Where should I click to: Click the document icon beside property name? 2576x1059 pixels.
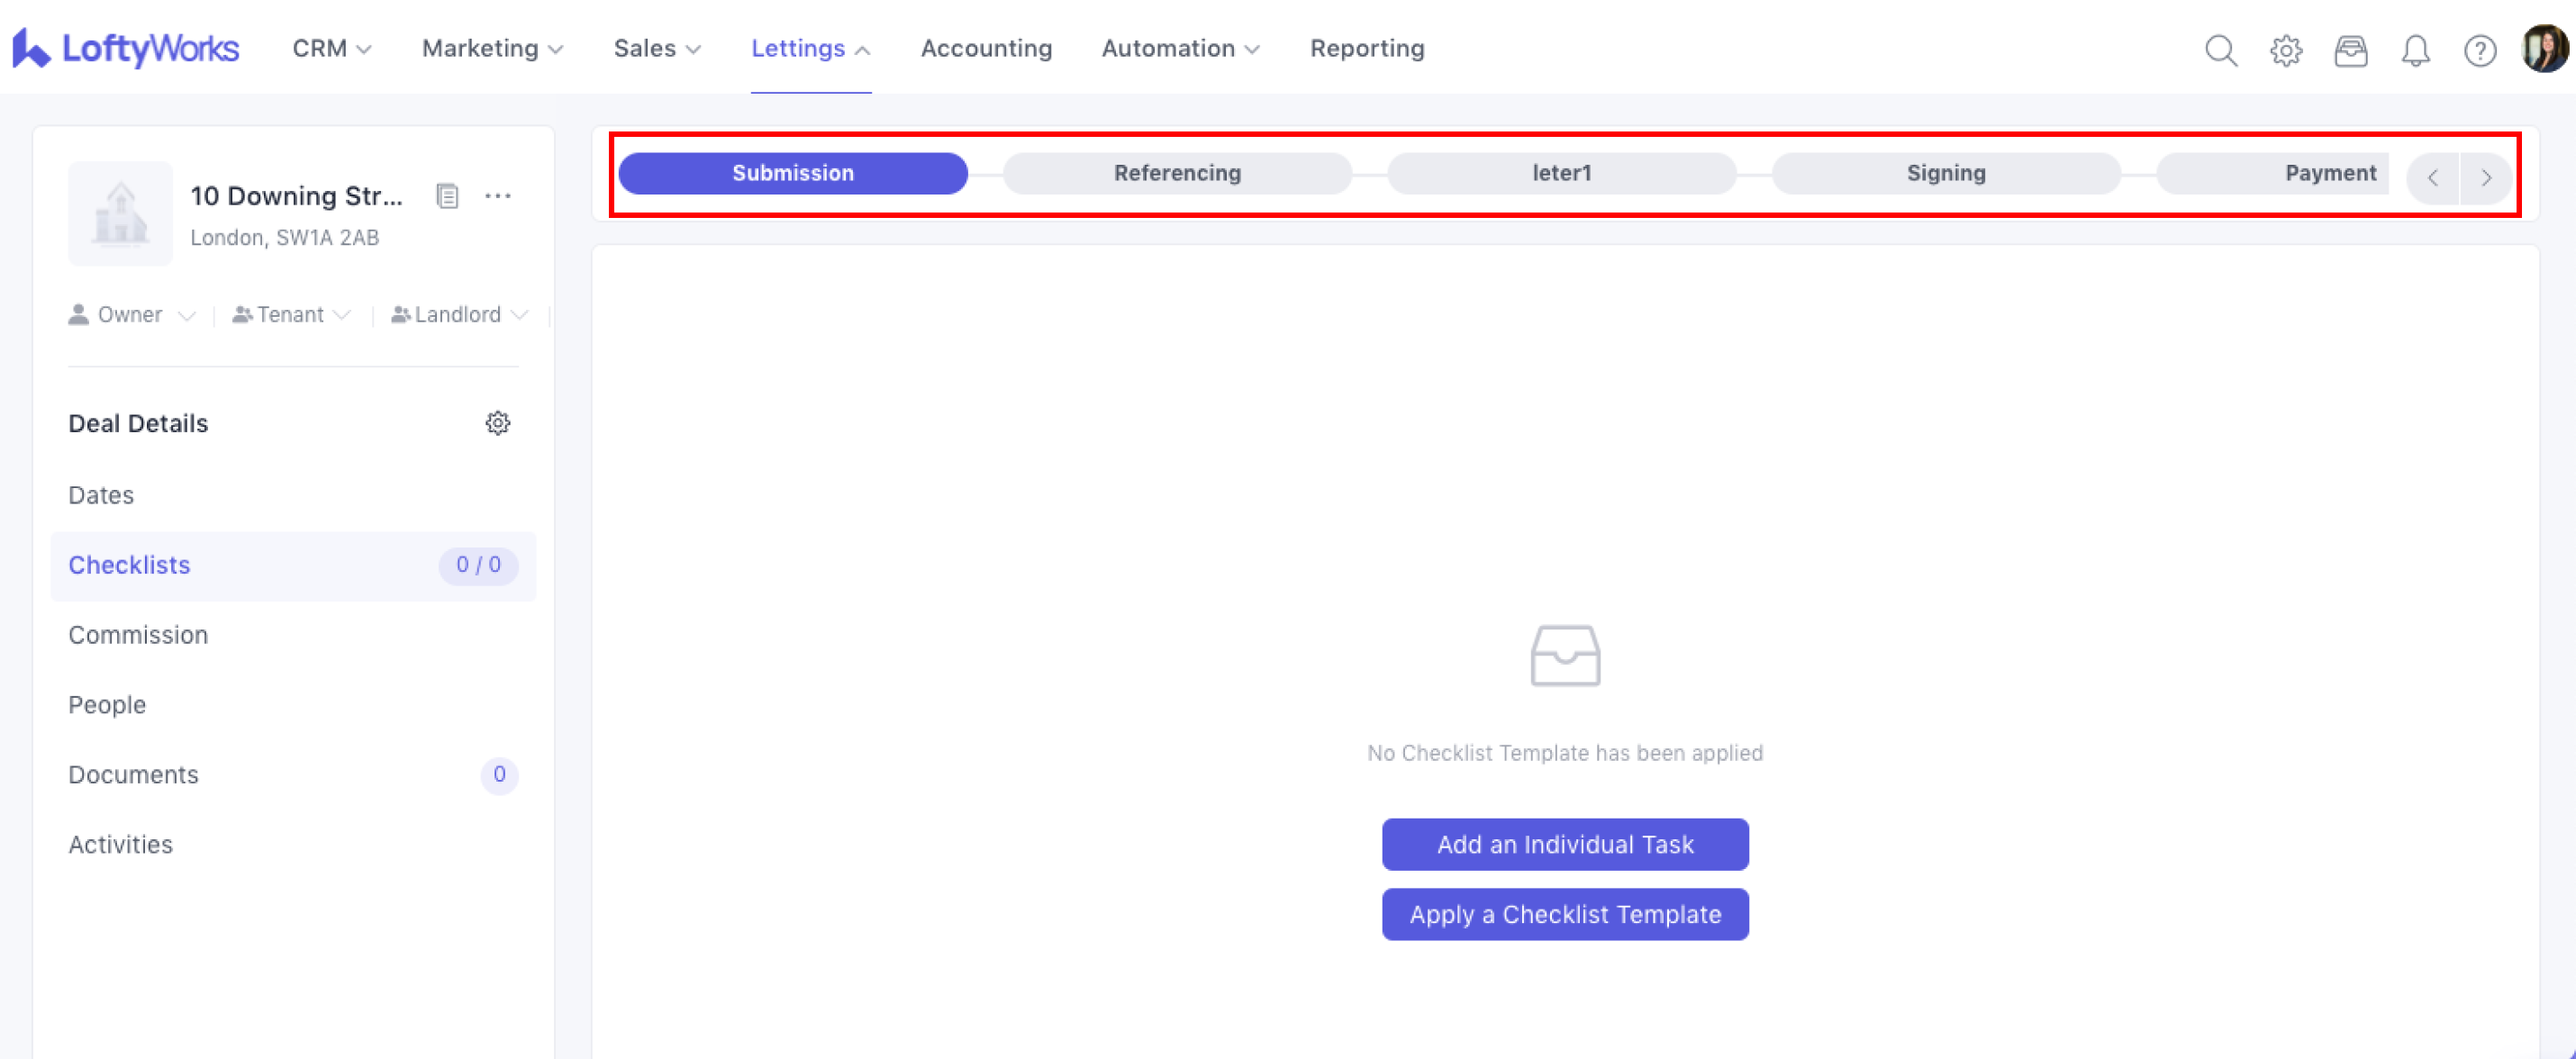point(447,196)
